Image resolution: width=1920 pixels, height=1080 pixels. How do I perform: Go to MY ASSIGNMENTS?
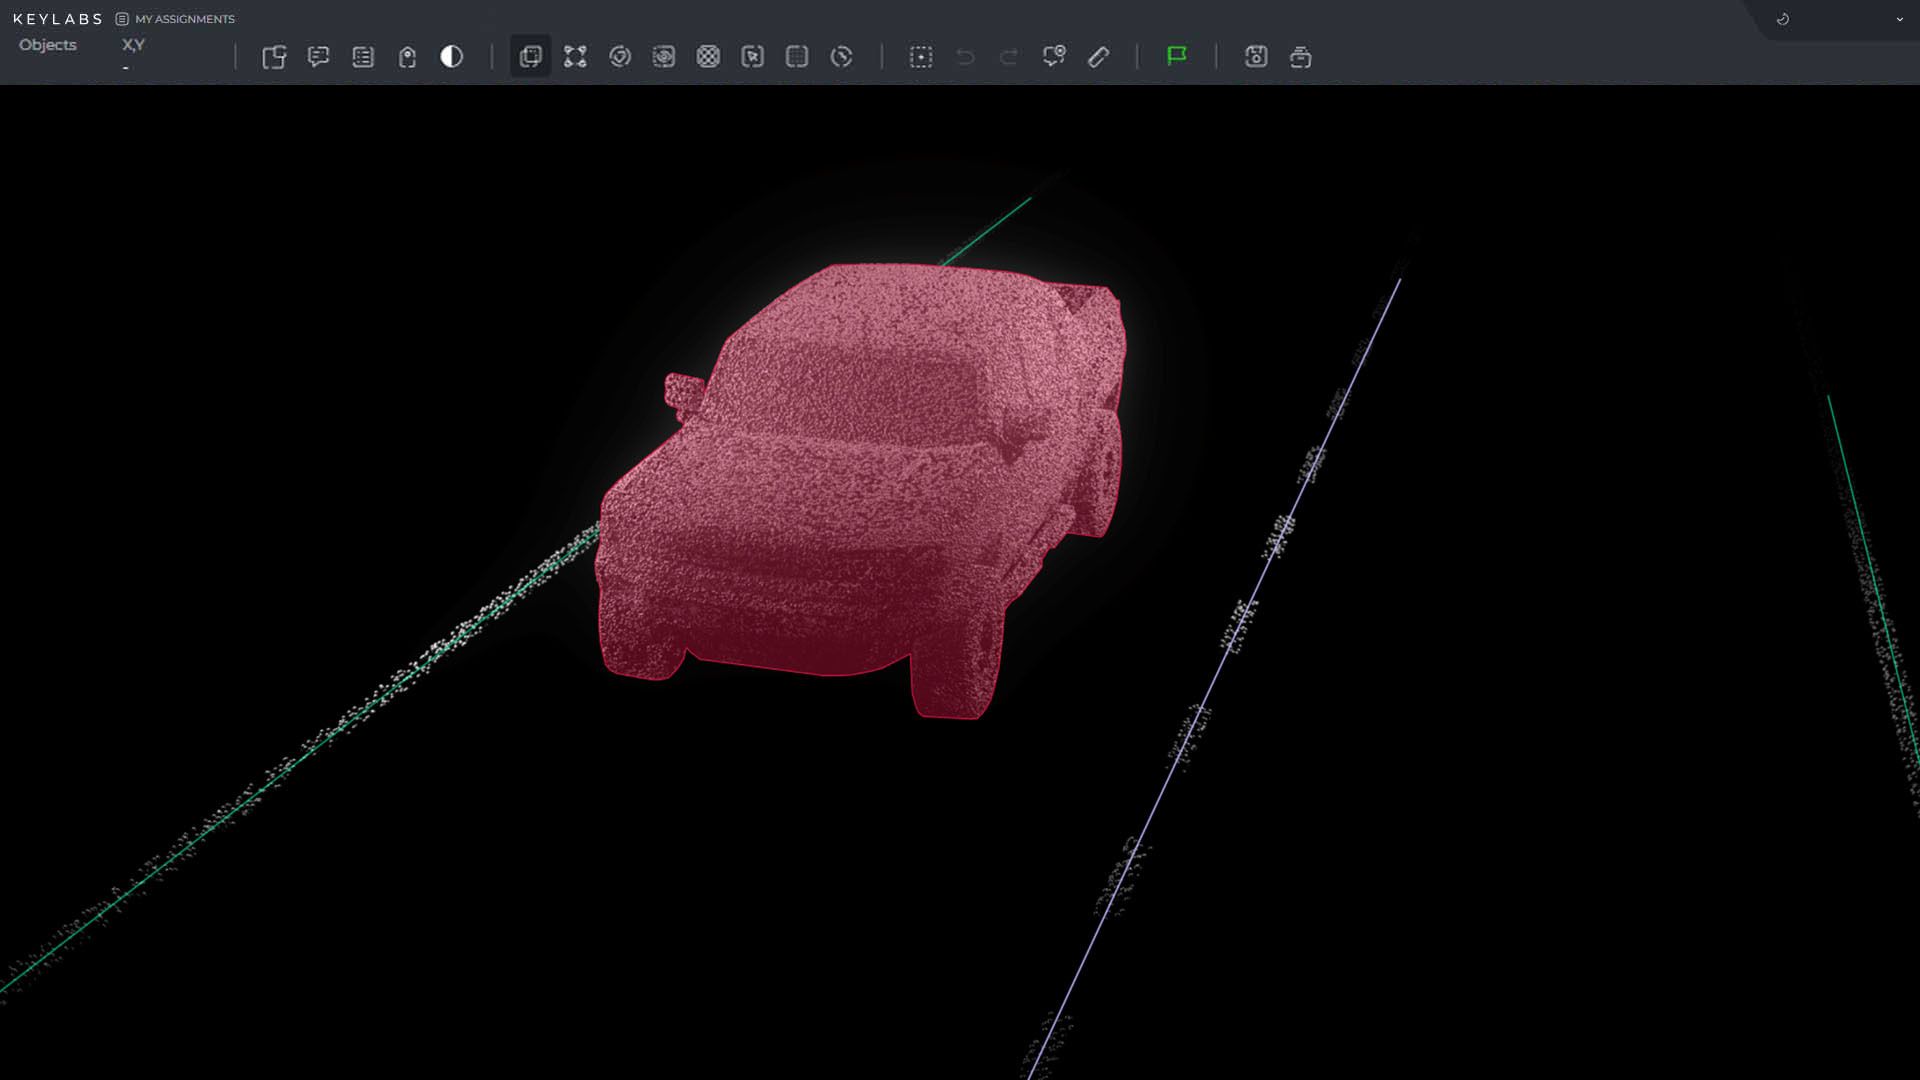185,19
